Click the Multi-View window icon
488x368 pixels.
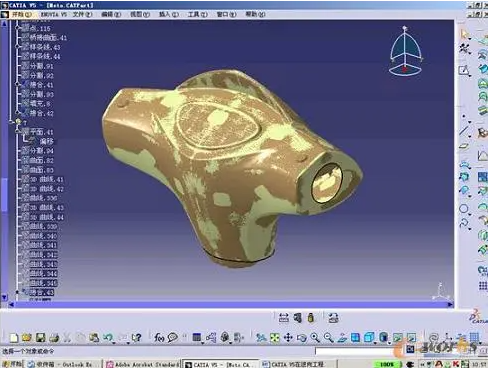[x=356, y=338]
